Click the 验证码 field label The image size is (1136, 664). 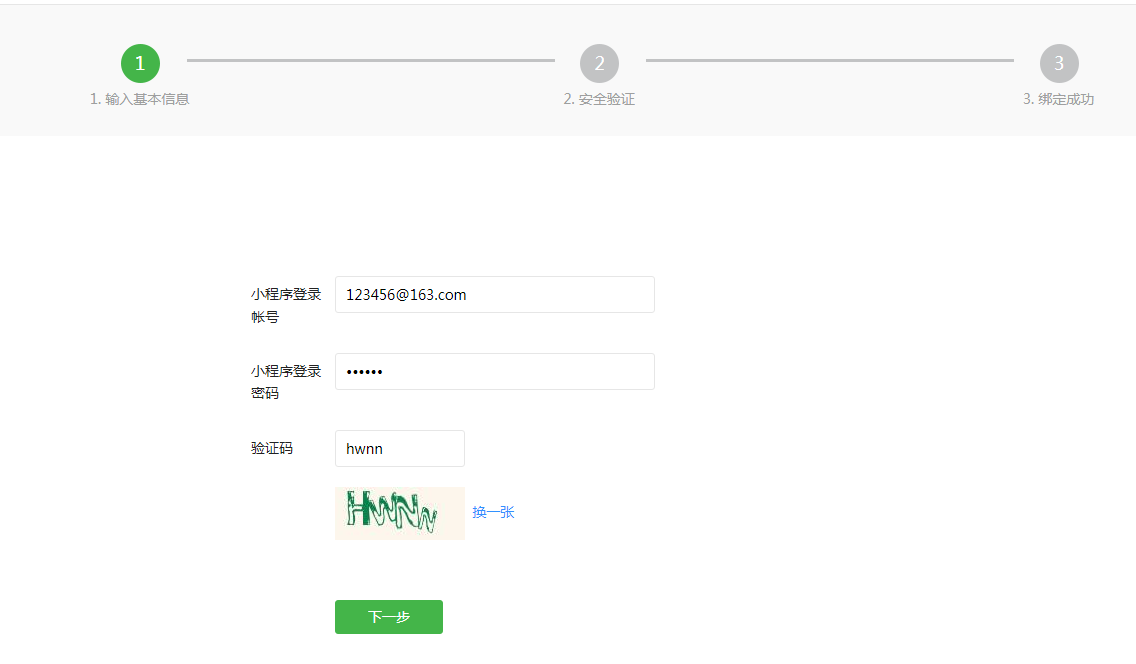click(x=272, y=449)
